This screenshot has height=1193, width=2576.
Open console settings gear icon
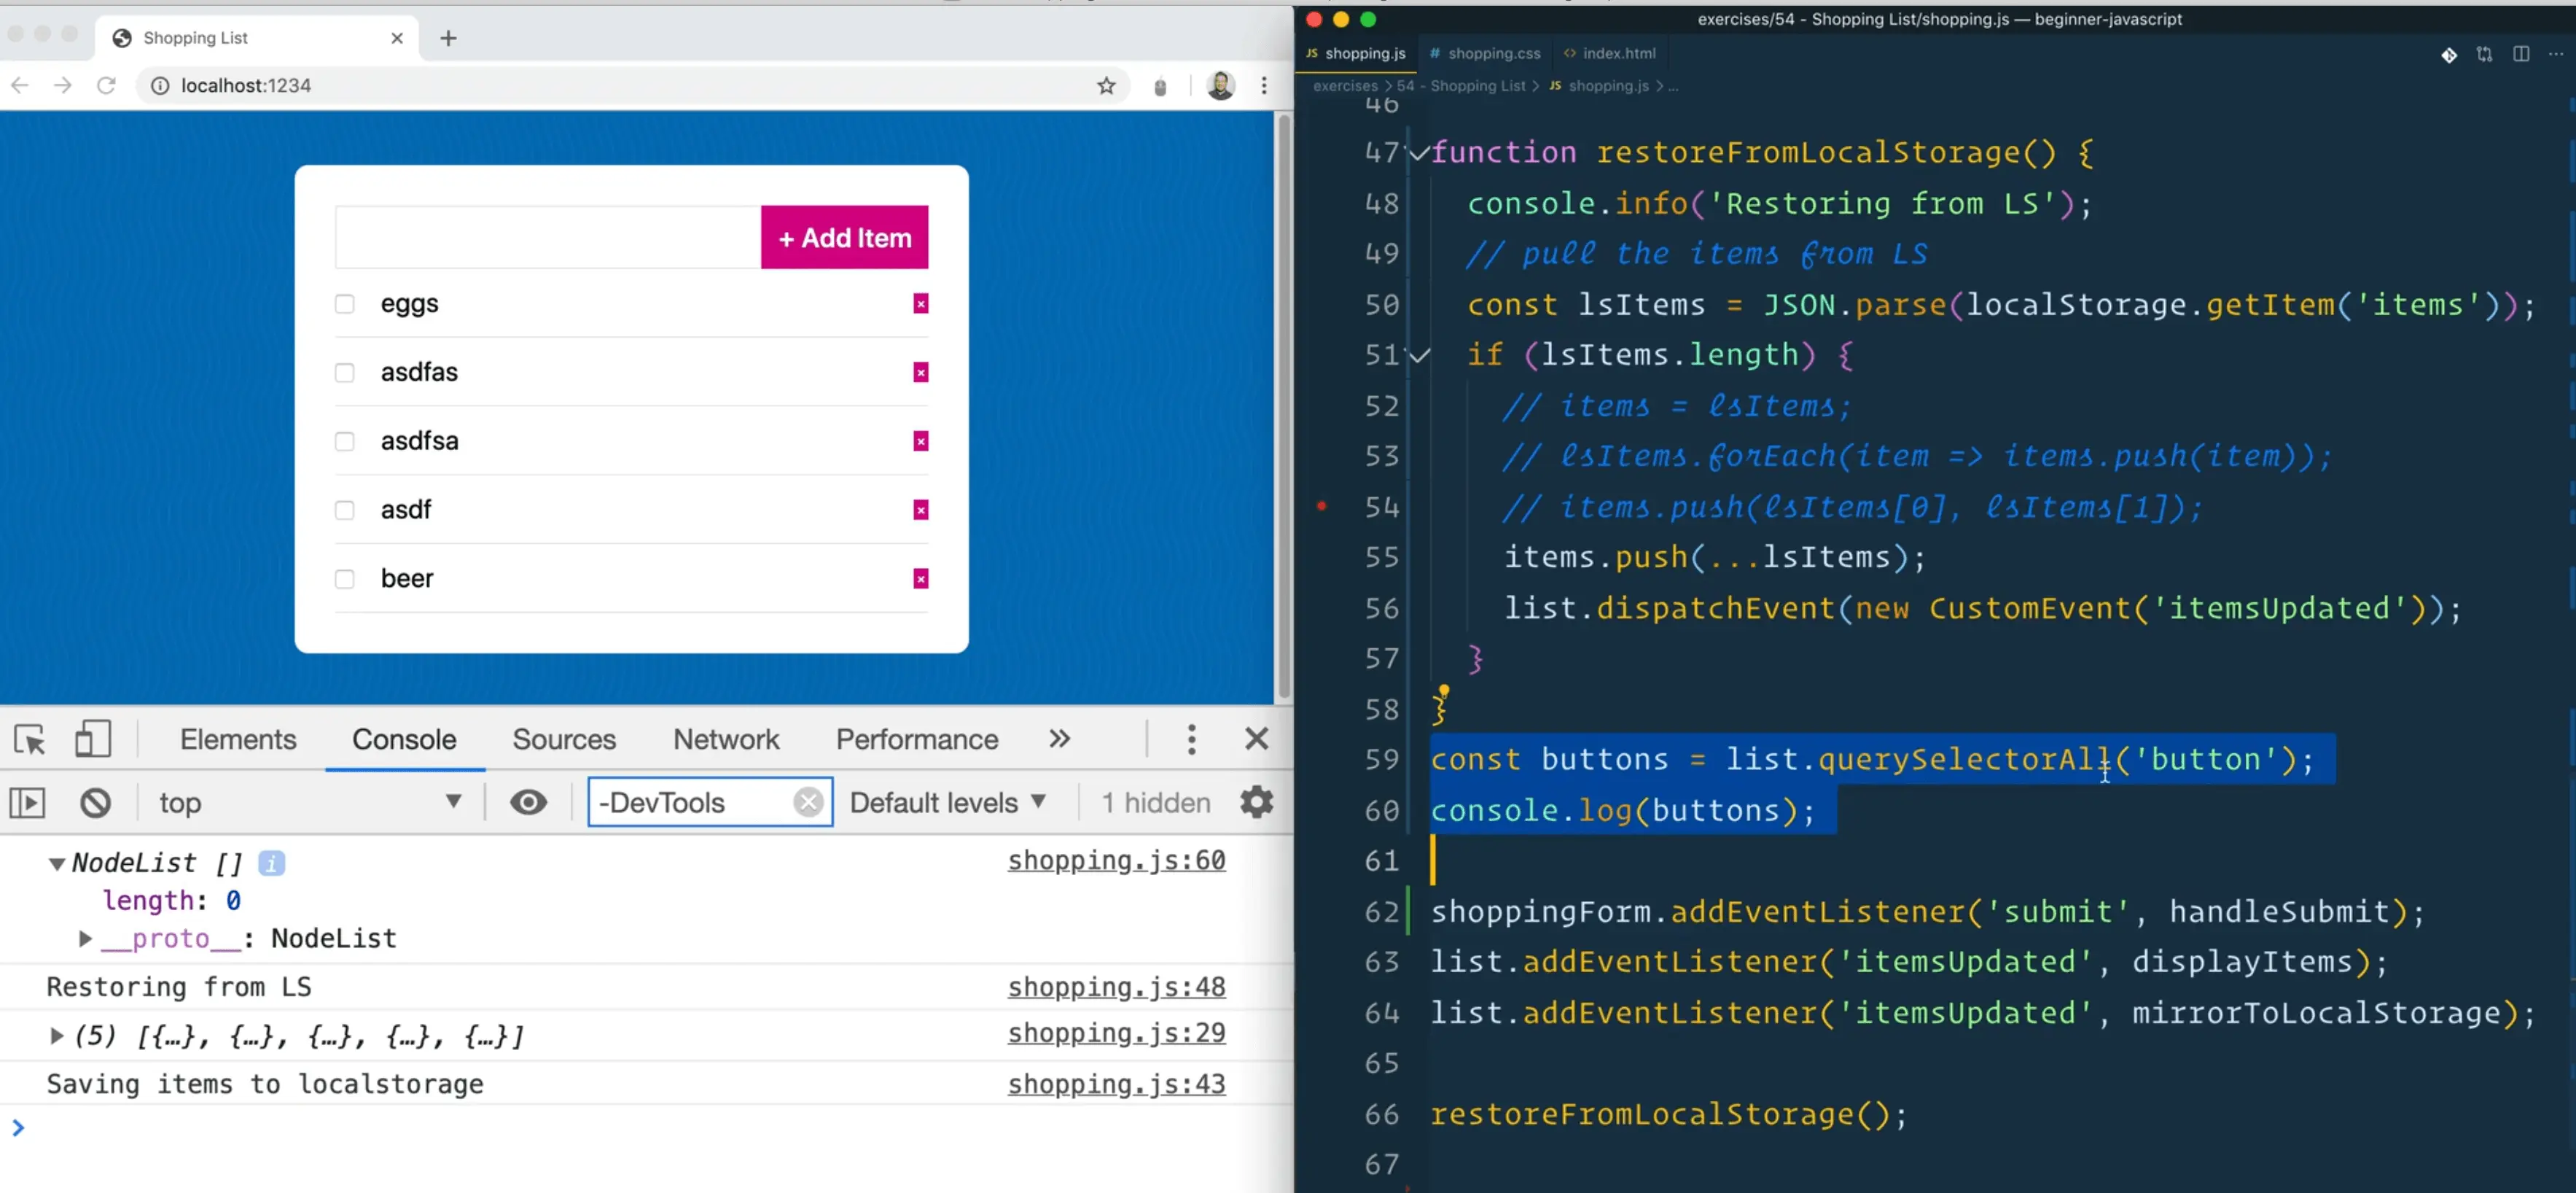1256,802
